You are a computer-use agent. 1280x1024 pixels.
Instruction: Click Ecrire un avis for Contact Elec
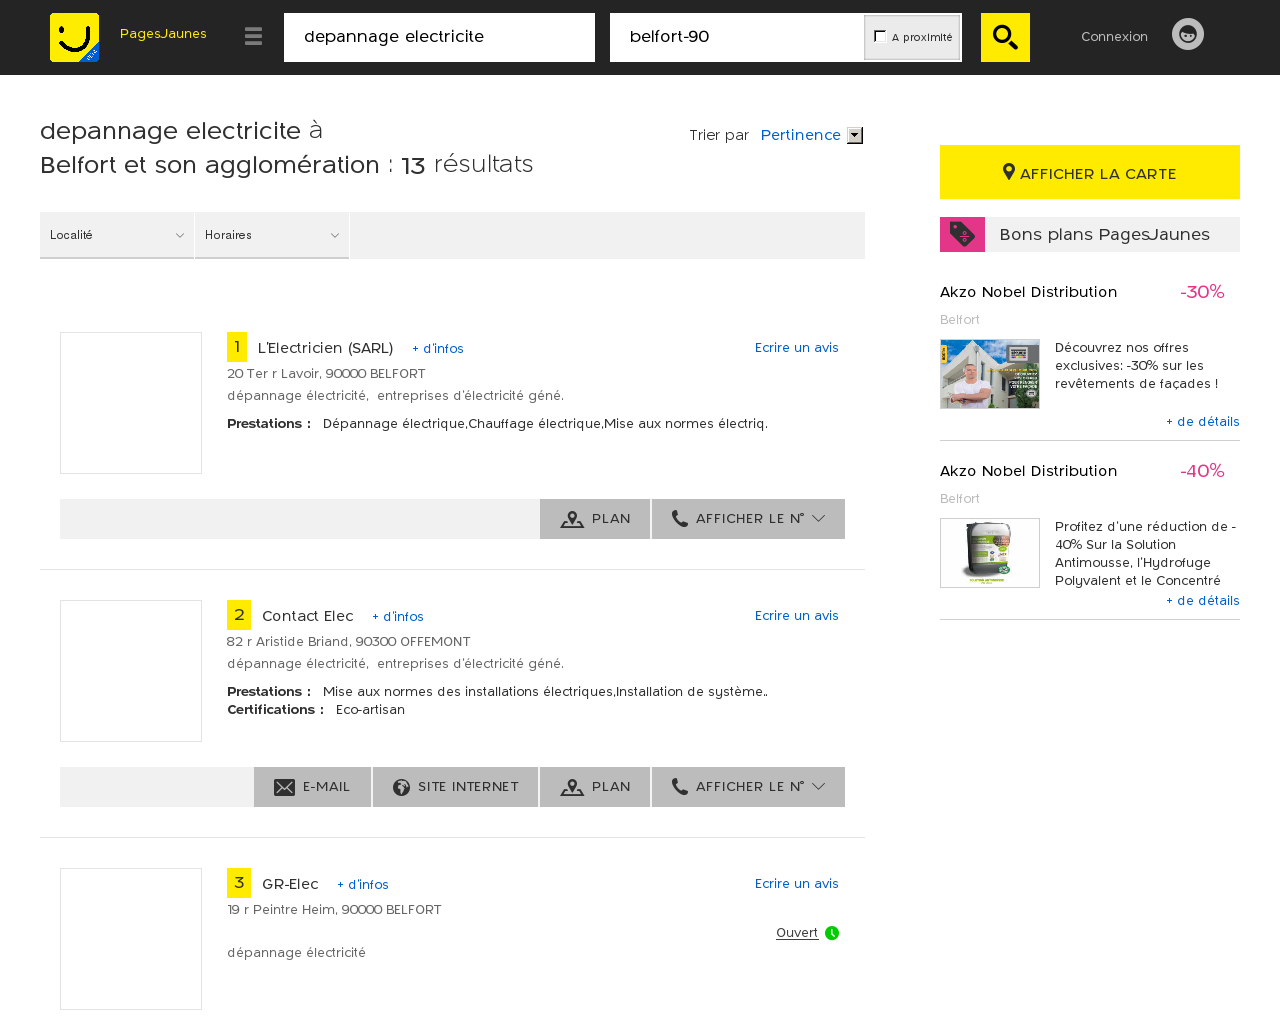pos(797,616)
